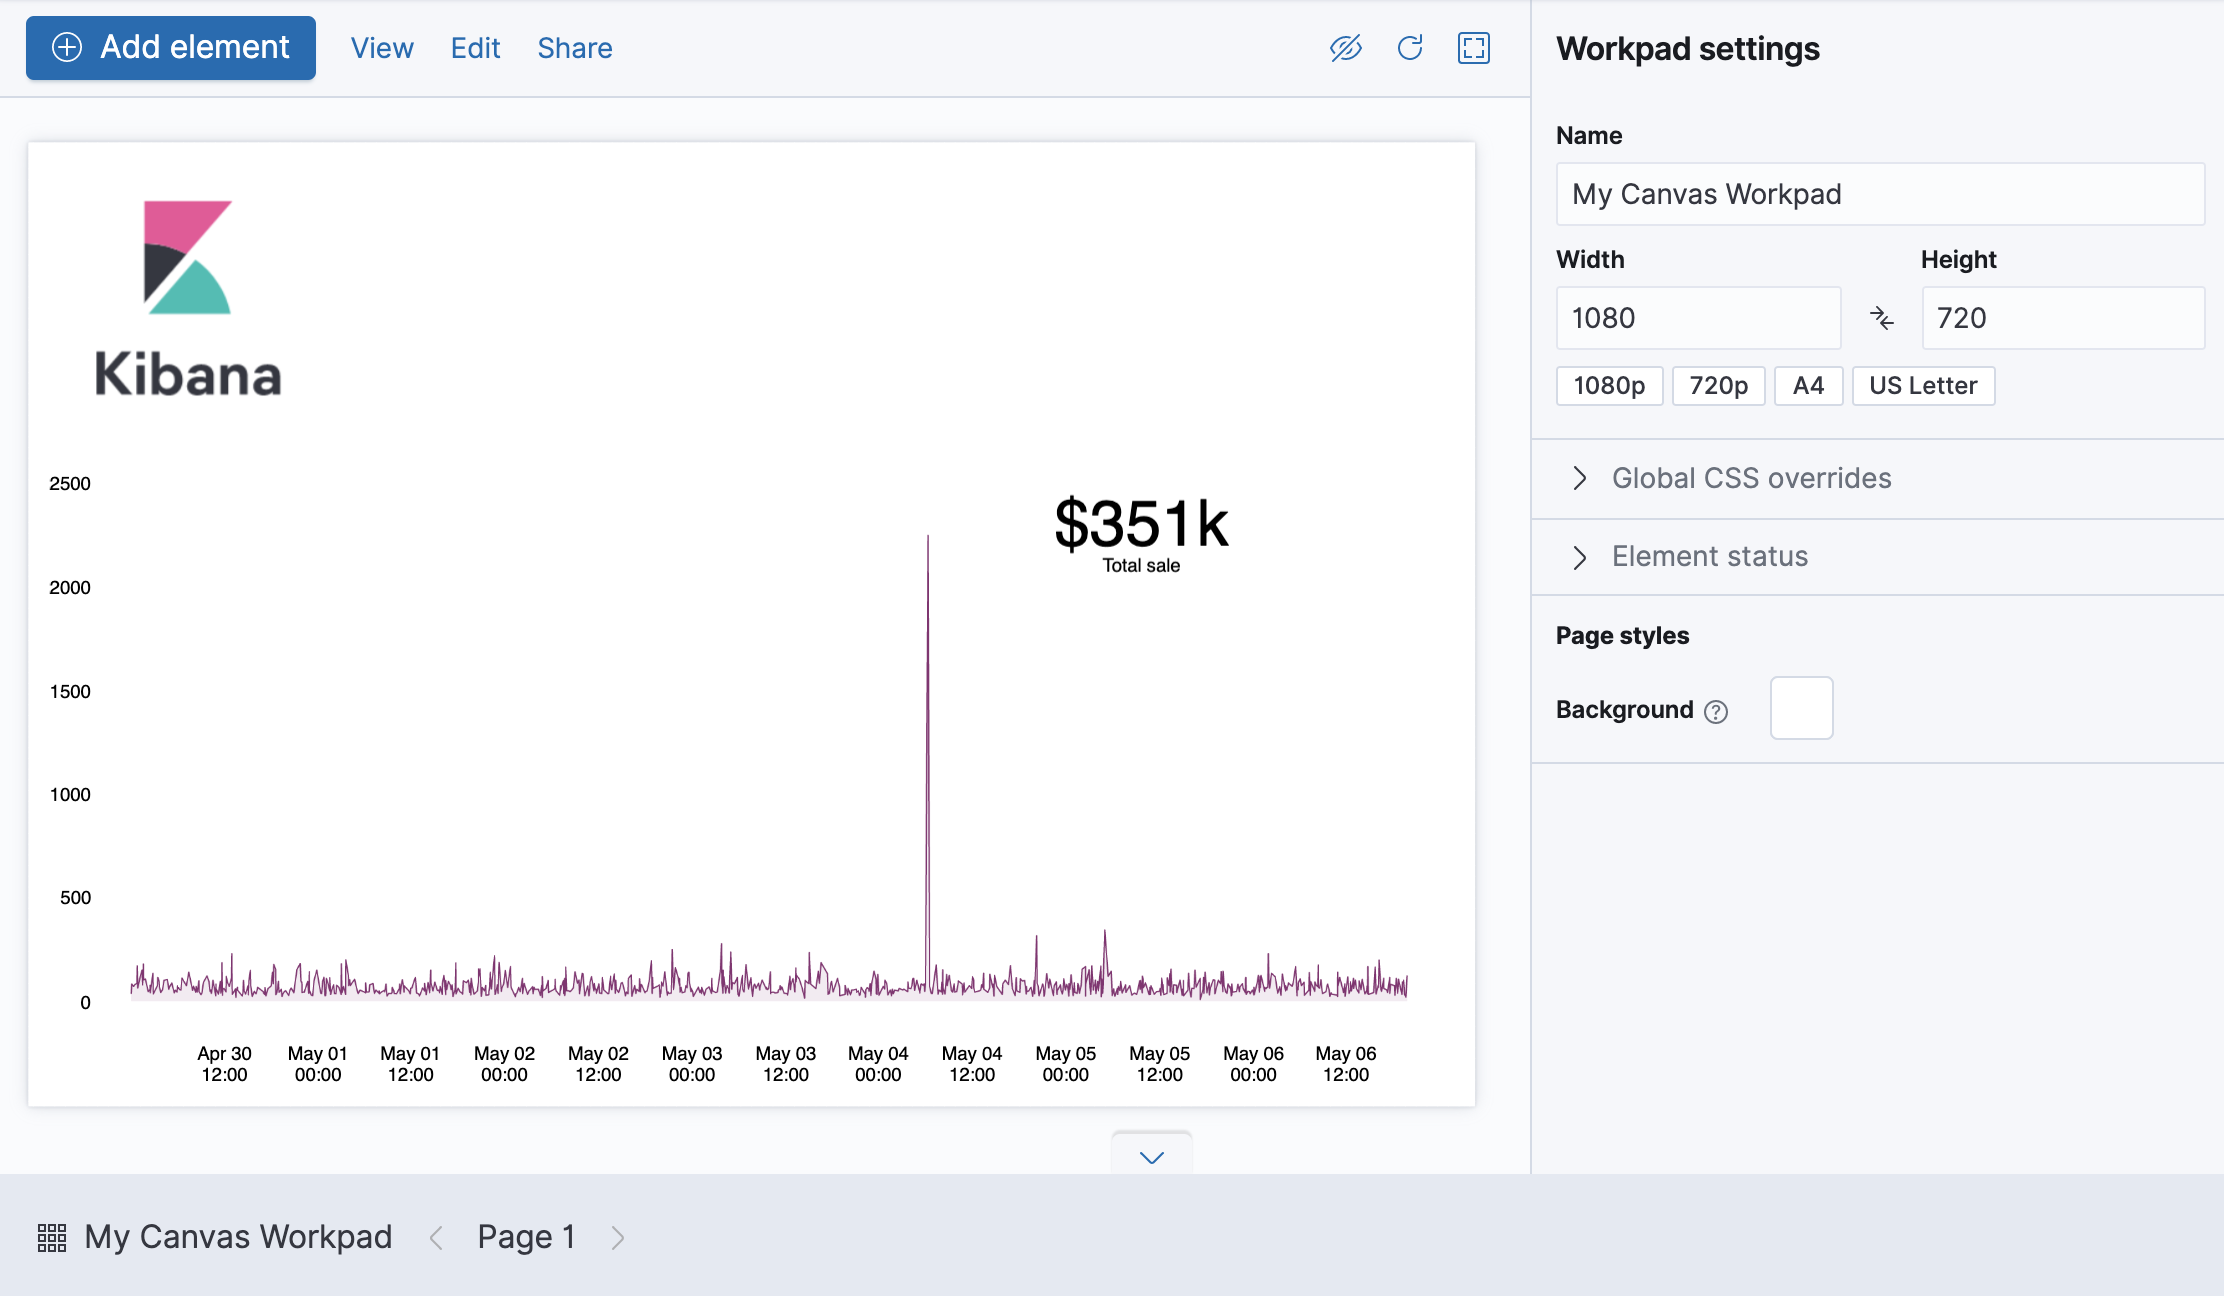Open the View menu
Screen dimensions: 2224x1296
pyautogui.click(x=381, y=47)
